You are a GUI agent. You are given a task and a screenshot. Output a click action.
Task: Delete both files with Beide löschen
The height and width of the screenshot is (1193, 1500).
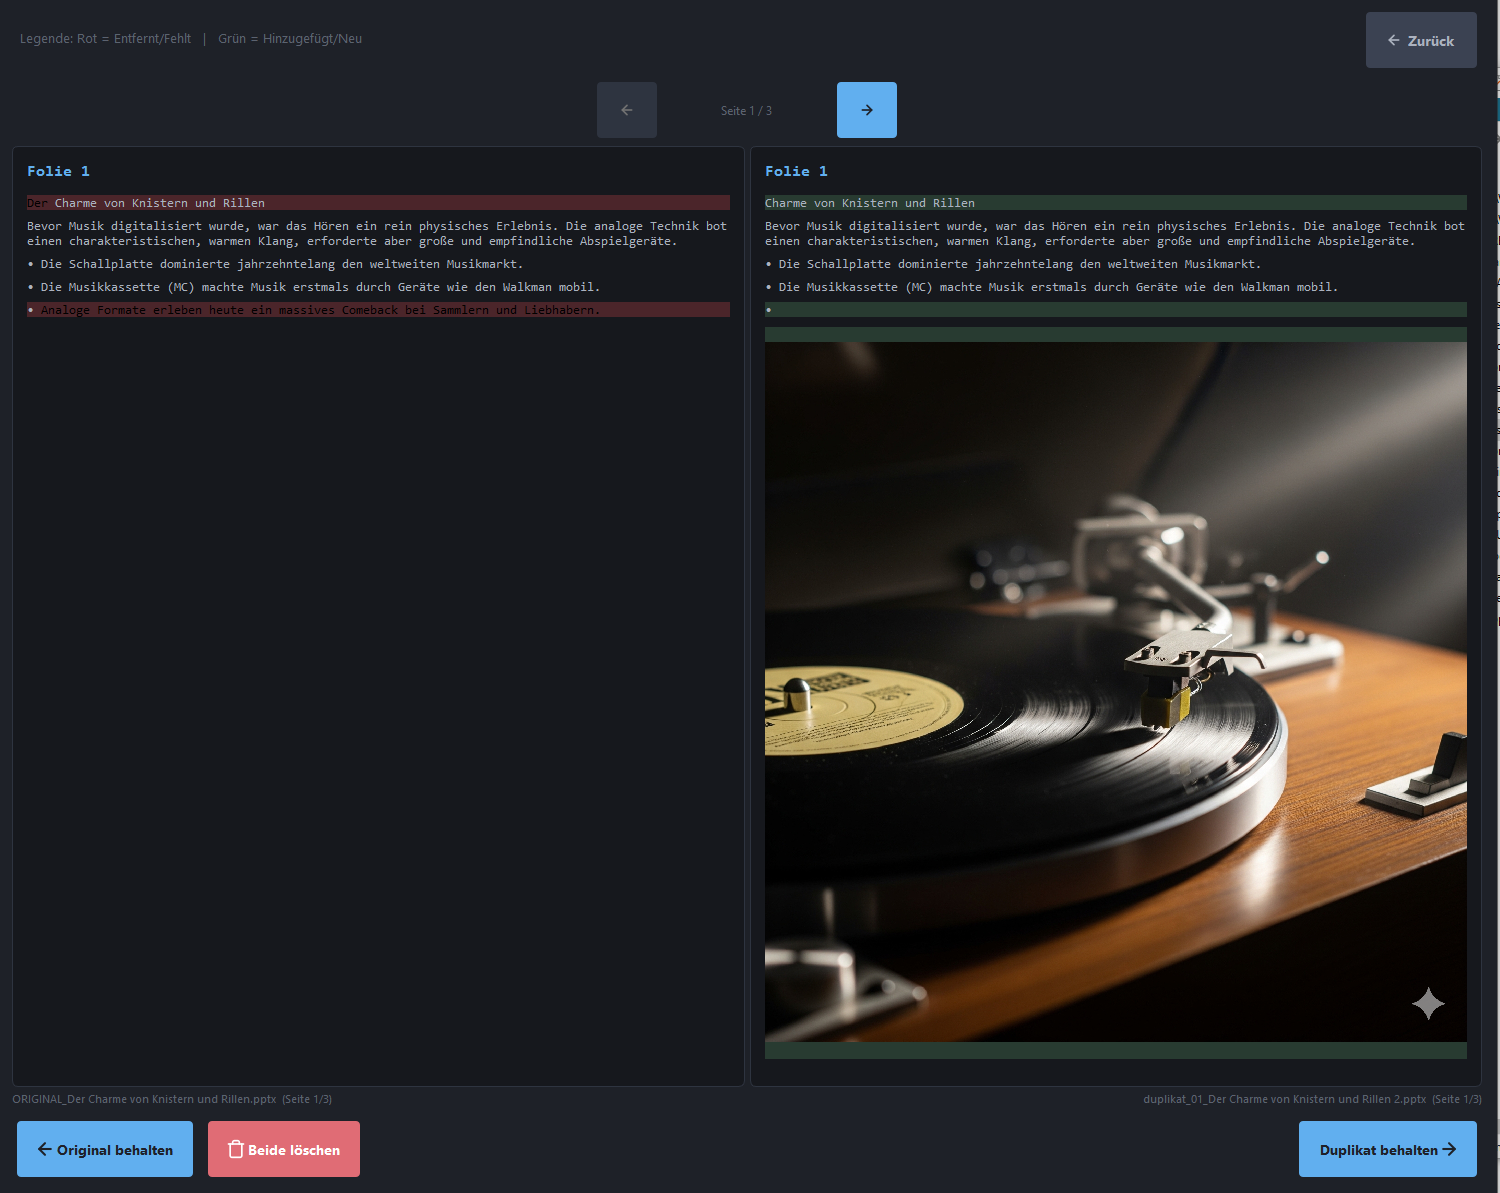tap(284, 1149)
